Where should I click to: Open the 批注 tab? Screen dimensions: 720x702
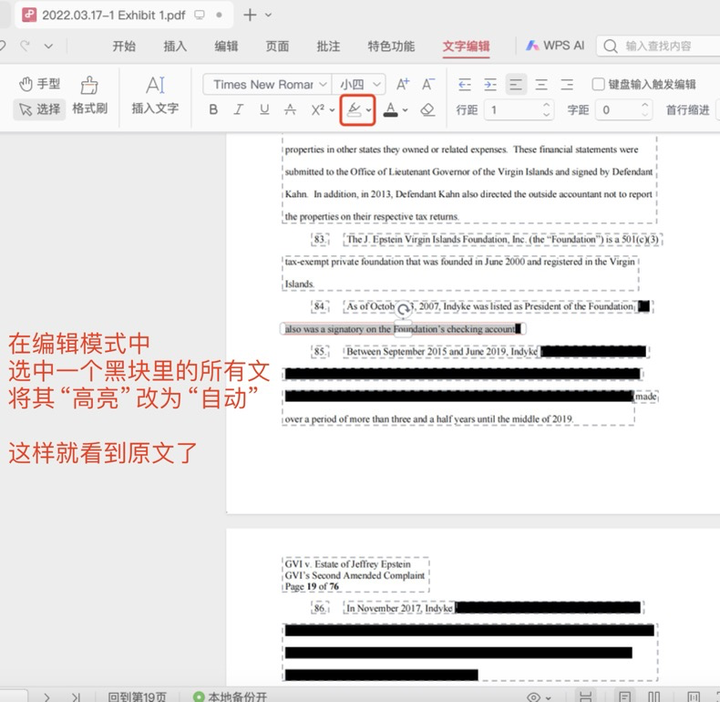coord(328,46)
